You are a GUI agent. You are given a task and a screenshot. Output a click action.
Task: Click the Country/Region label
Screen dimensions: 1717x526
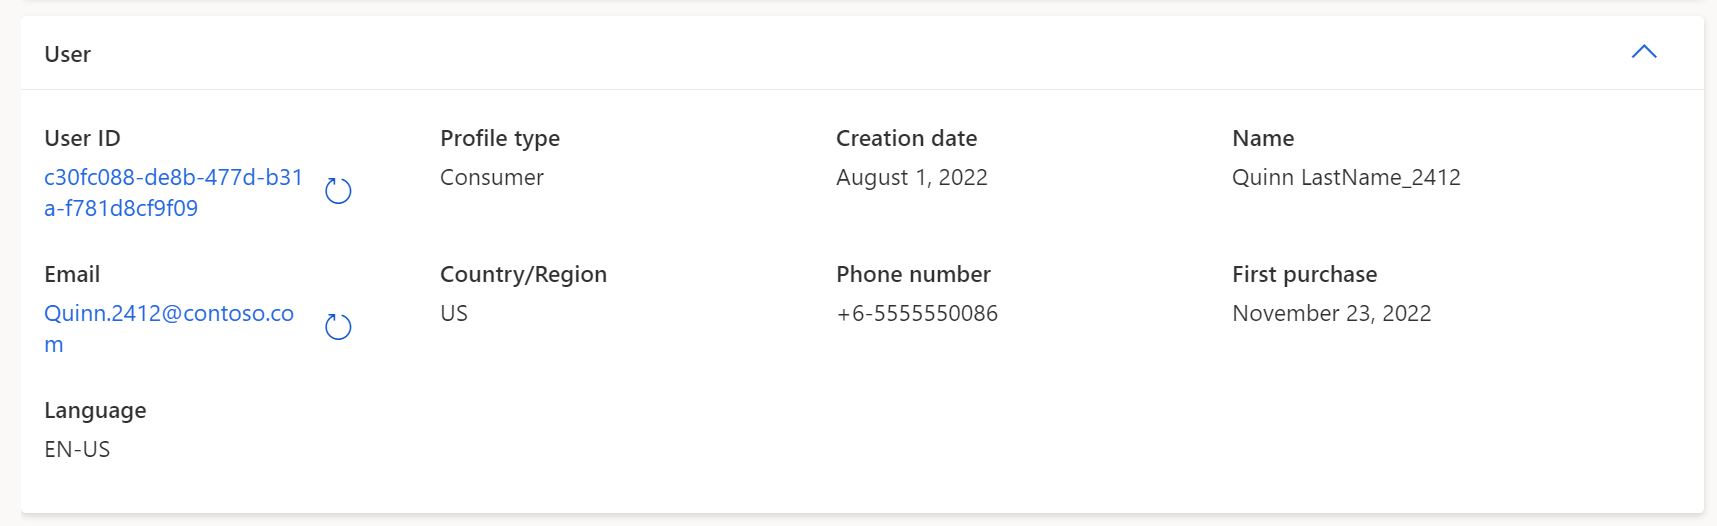pos(523,274)
